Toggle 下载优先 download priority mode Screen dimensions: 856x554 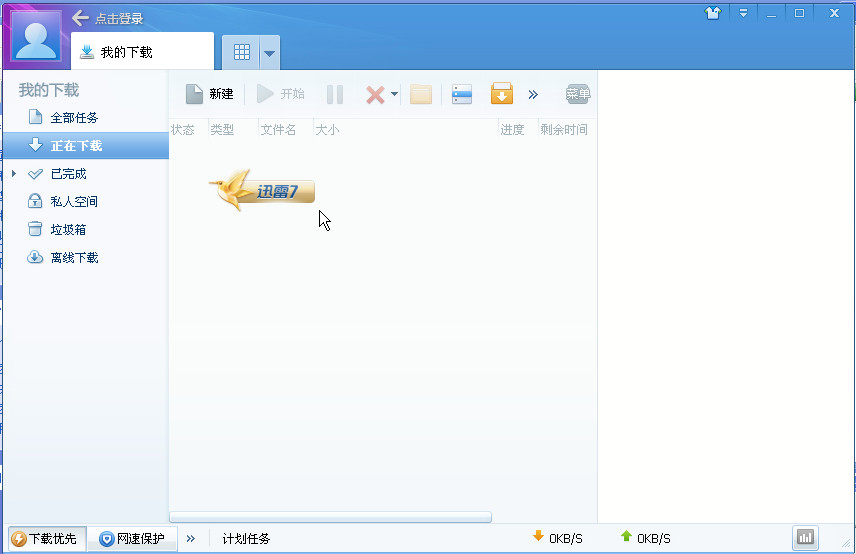[47, 539]
